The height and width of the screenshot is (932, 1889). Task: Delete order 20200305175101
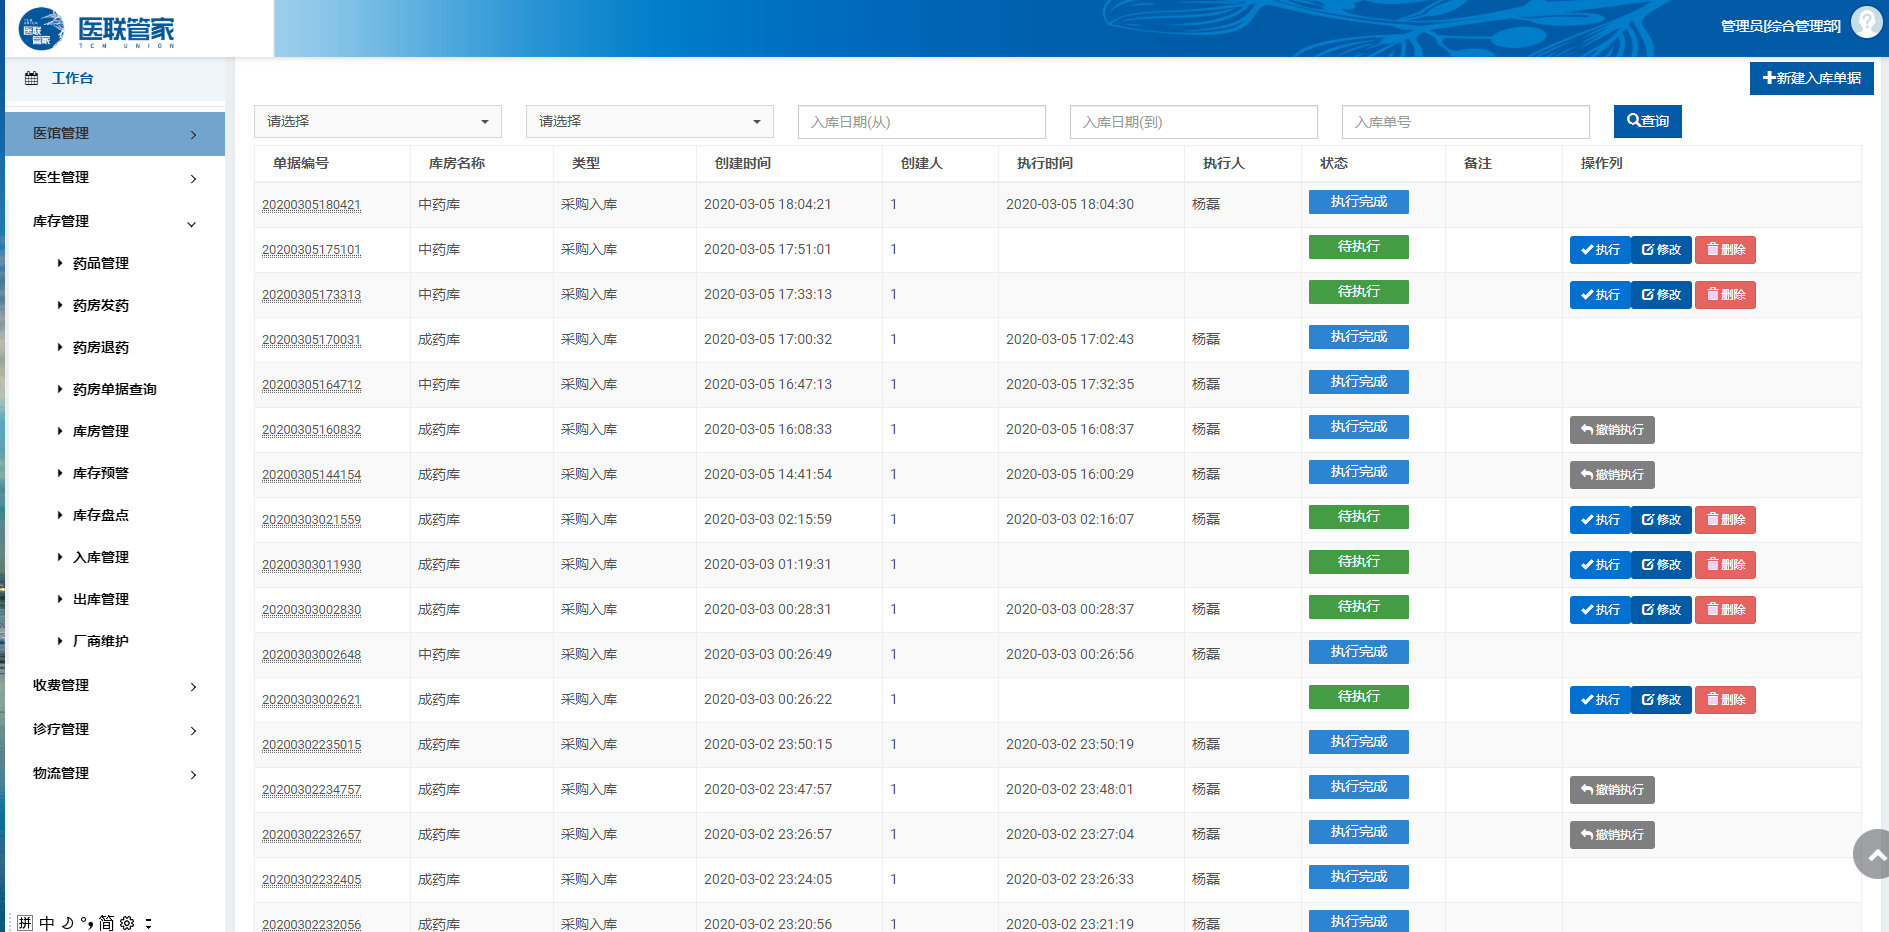[1725, 250]
